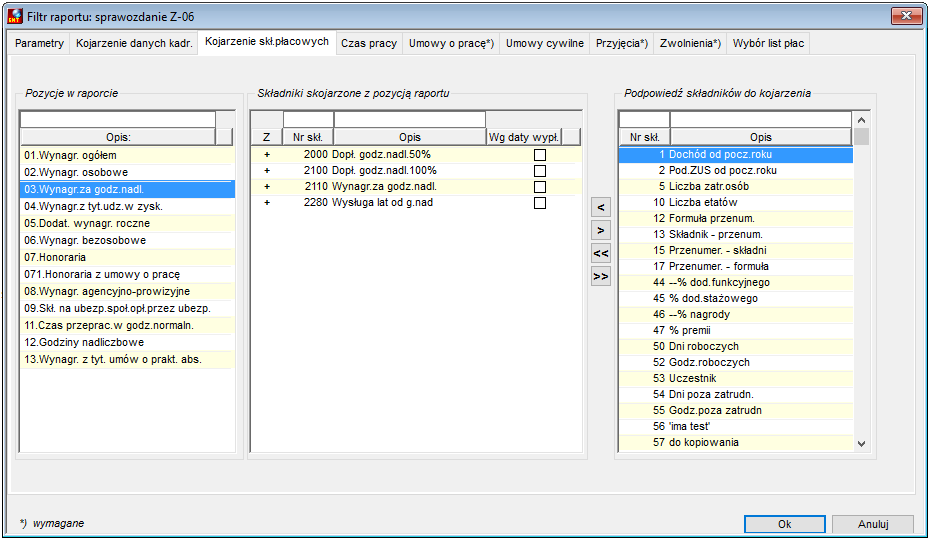Open the Wybór list płac tab
Image resolution: width=929 pixels, height=540 pixels.
point(768,43)
